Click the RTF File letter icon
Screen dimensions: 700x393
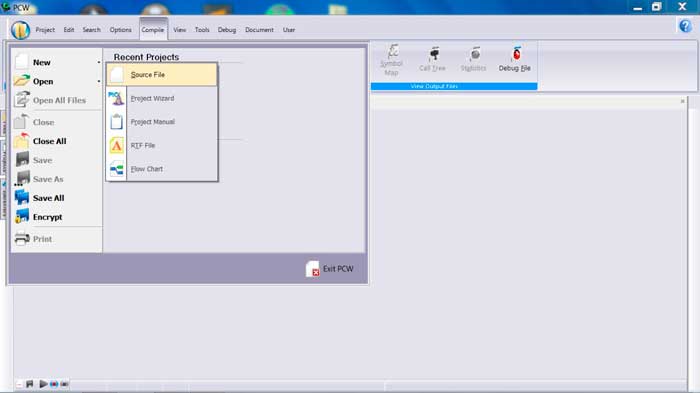pyautogui.click(x=117, y=145)
